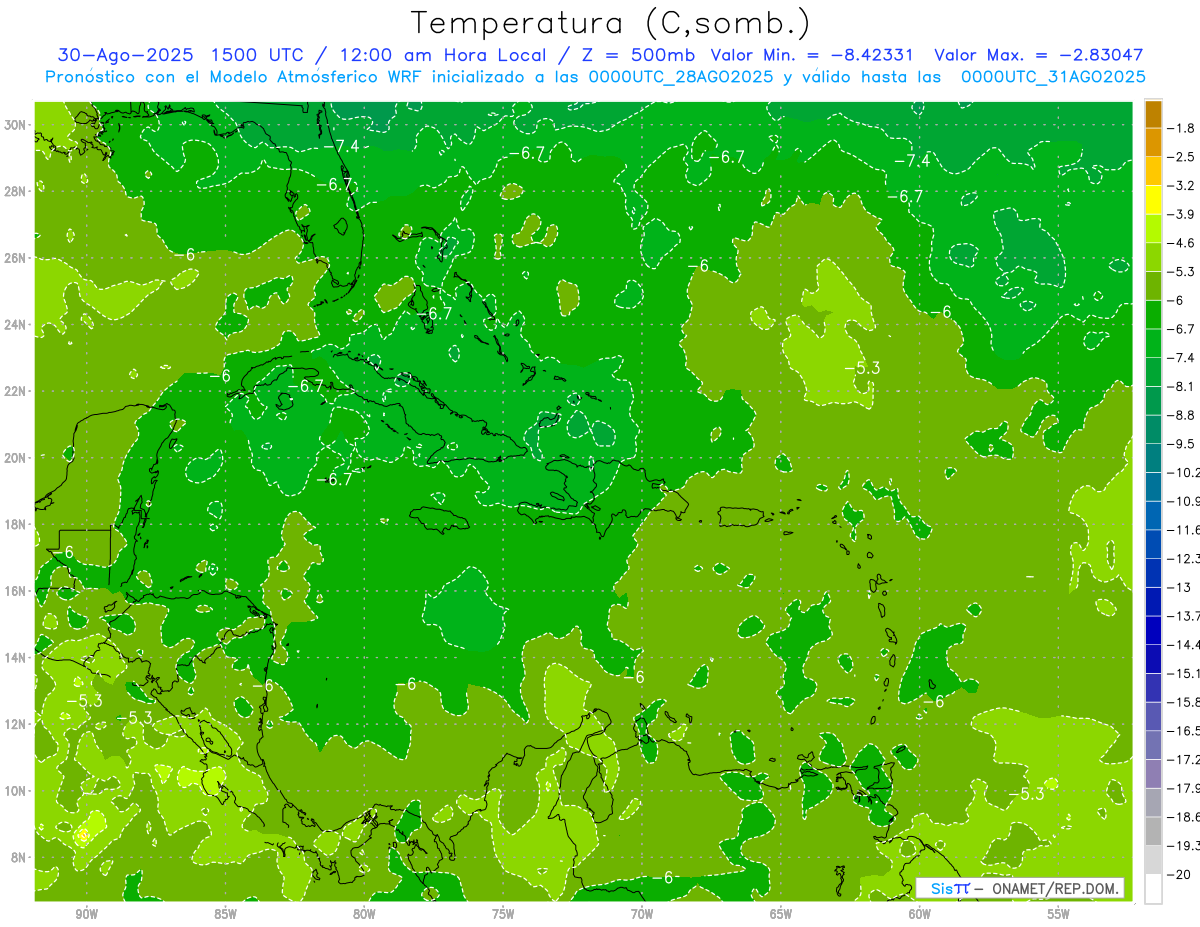Select the '30-Ago-2025' date in the header
The image size is (1200, 927).
point(127,55)
